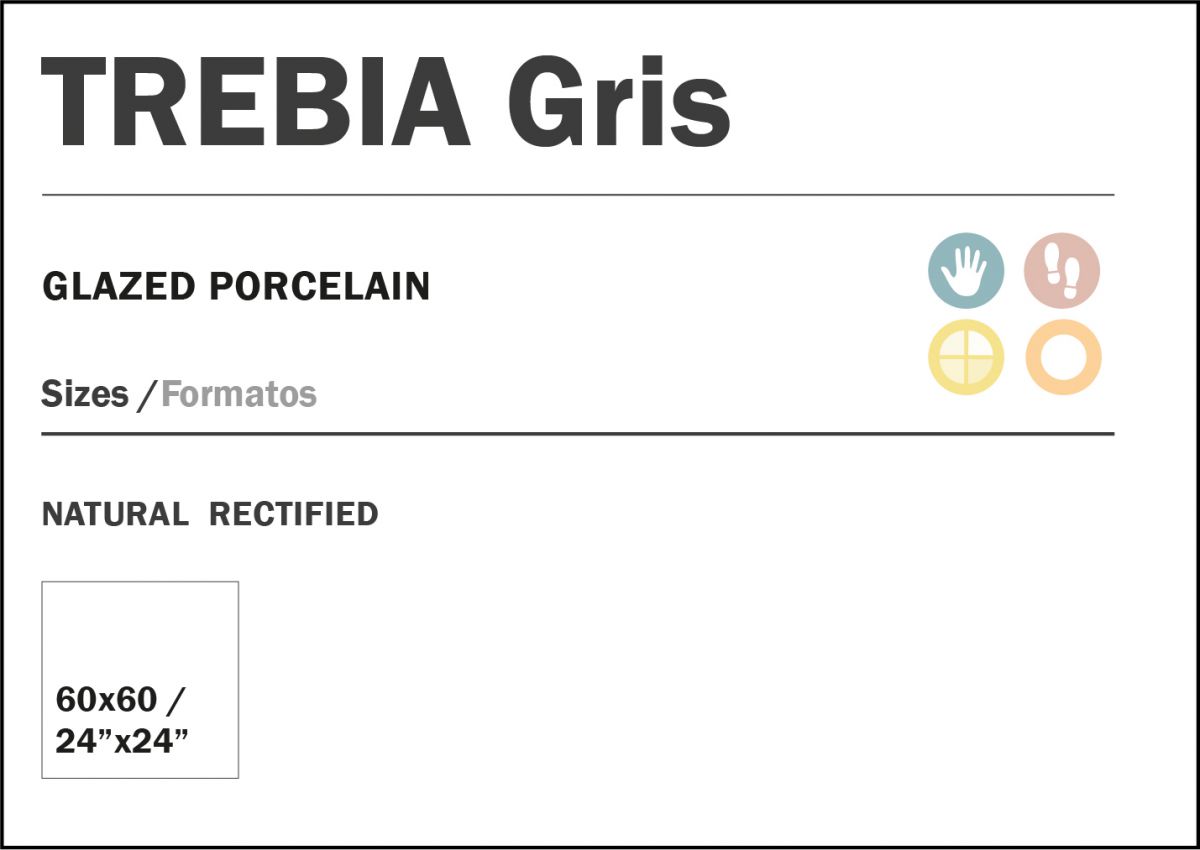The height and width of the screenshot is (850, 1200).
Task: Click the "RECTIFIED" finish label
Action: click(293, 514)
